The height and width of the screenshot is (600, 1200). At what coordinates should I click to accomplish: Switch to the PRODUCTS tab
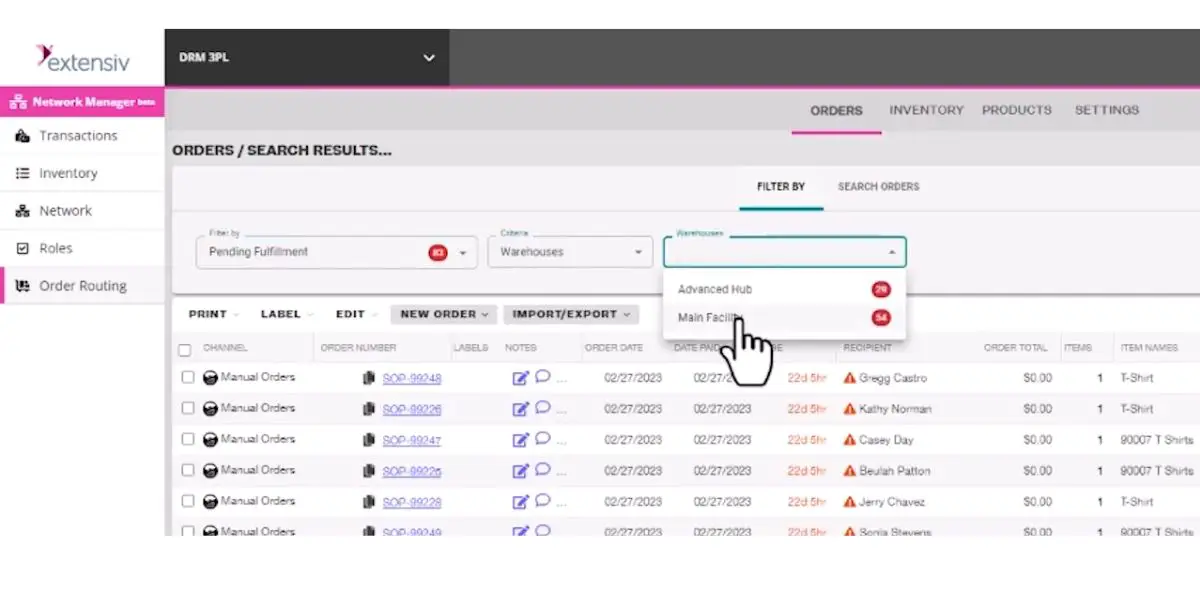coord(1016,110)
